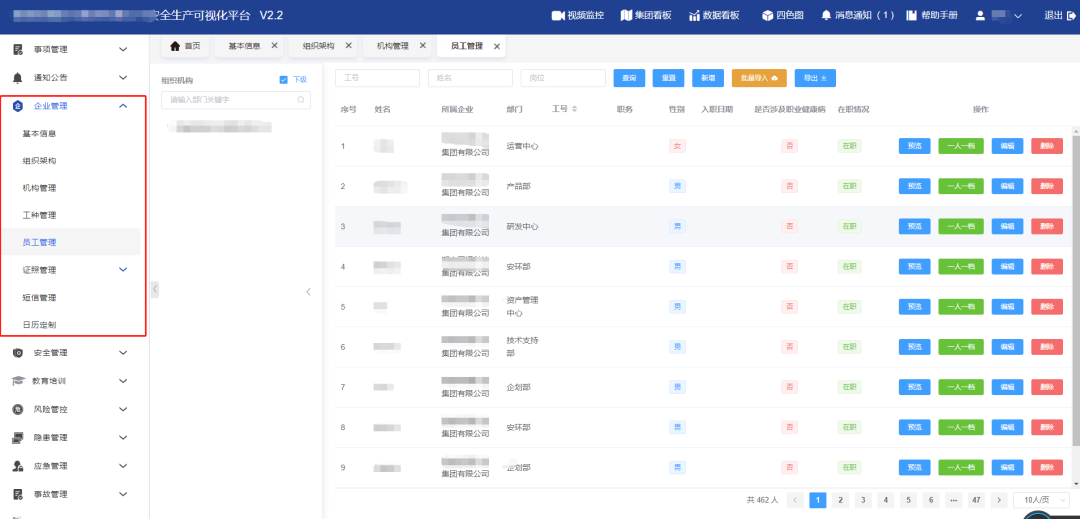Click the orange 批量导入 button

(759, 78)
